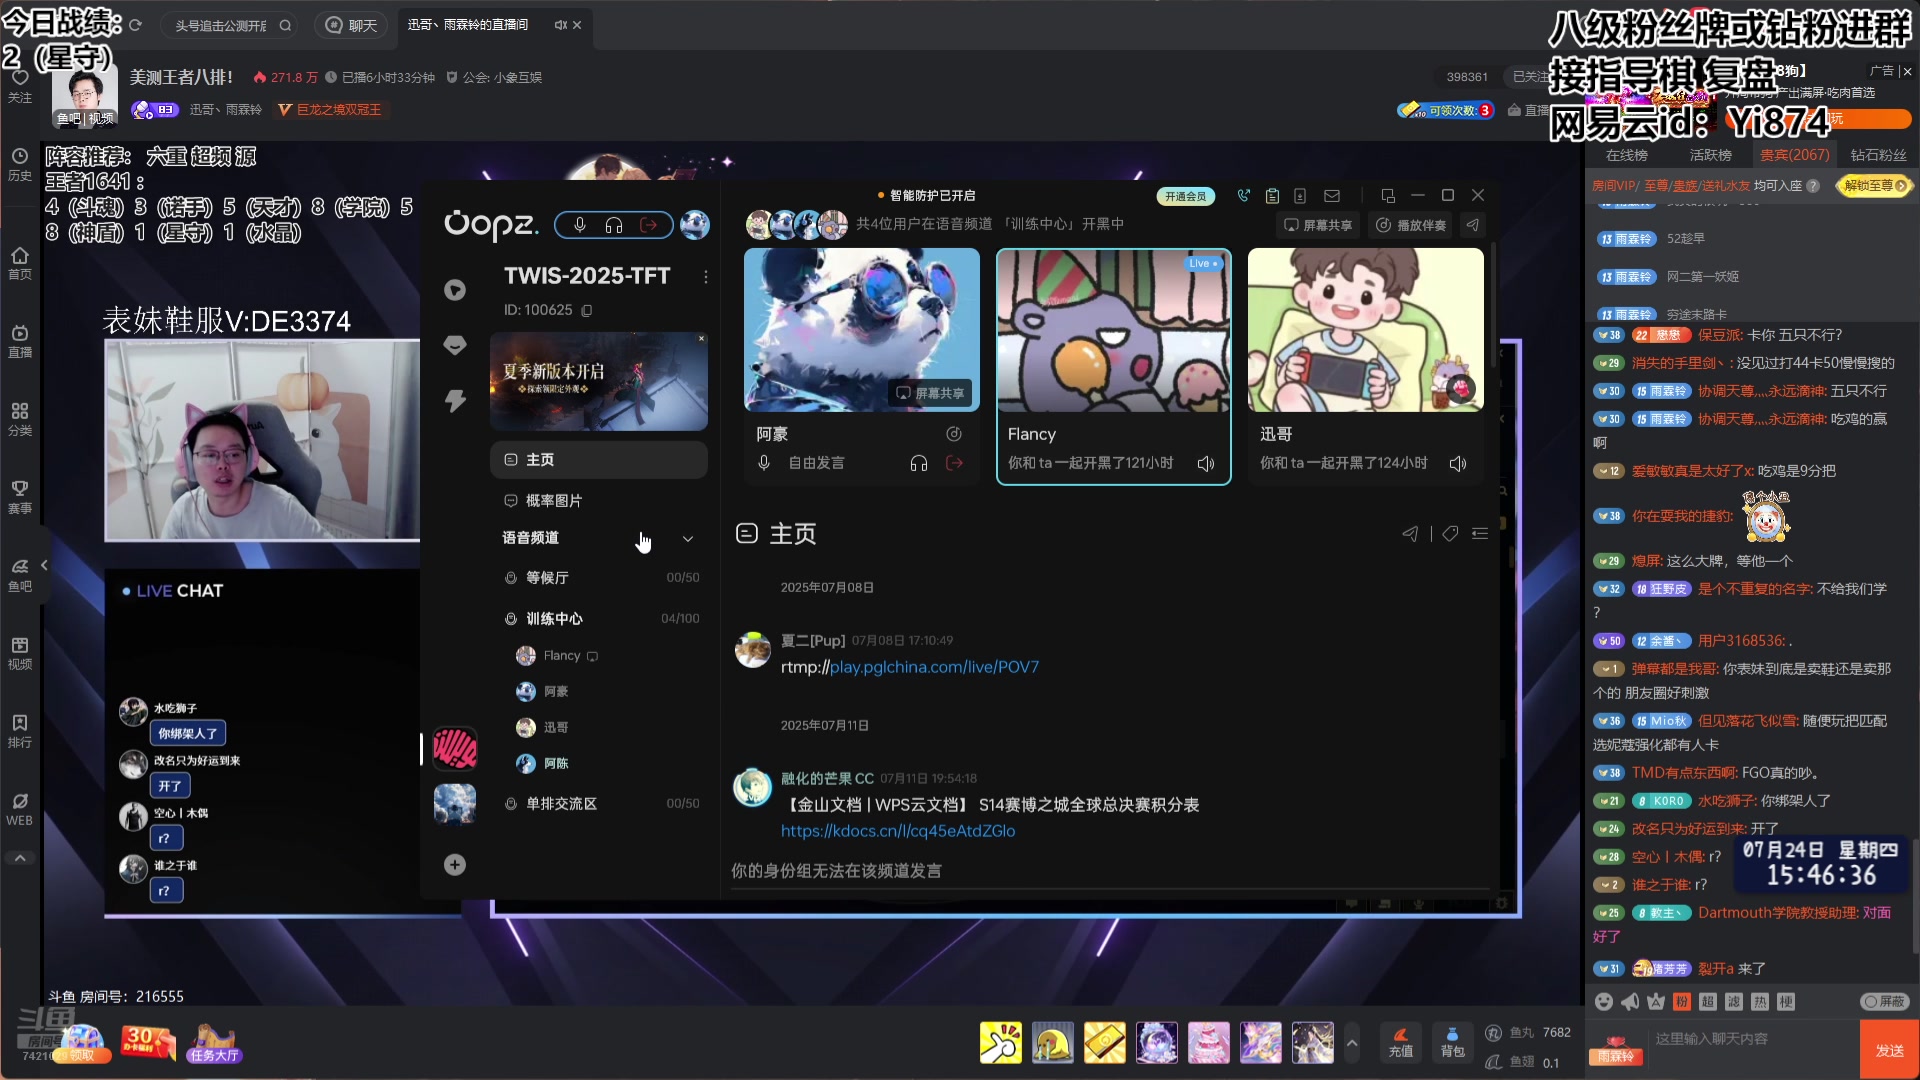This screenshot has height=1080, width=1920.
Task: Collapse the Douyu sidebar bottom chevron
Action: (20, 858)
